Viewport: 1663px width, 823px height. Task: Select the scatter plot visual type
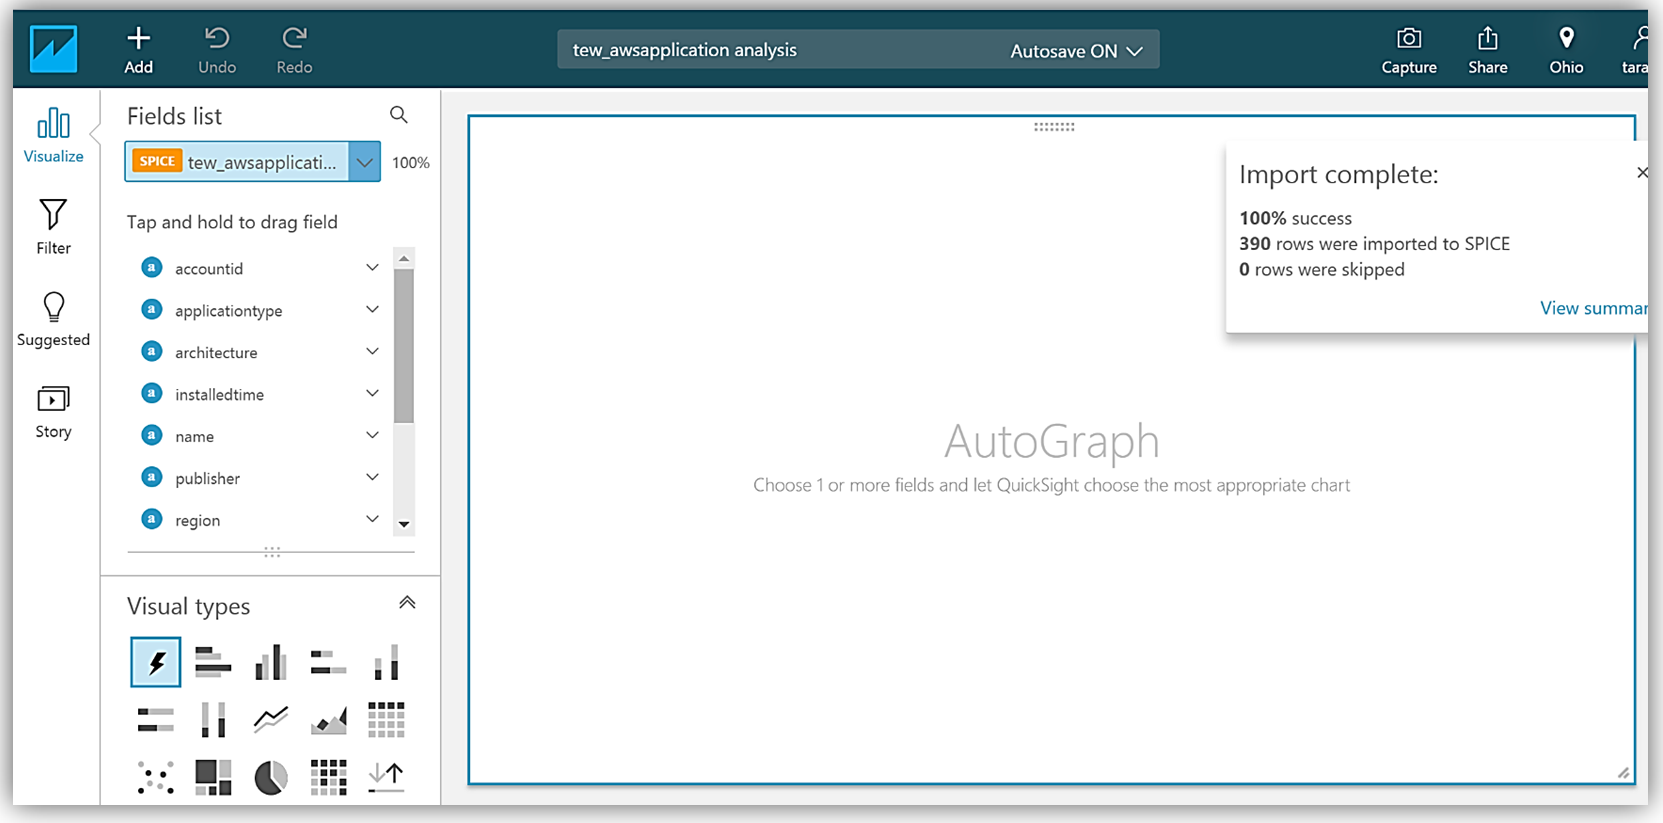[x=156, y=777]
